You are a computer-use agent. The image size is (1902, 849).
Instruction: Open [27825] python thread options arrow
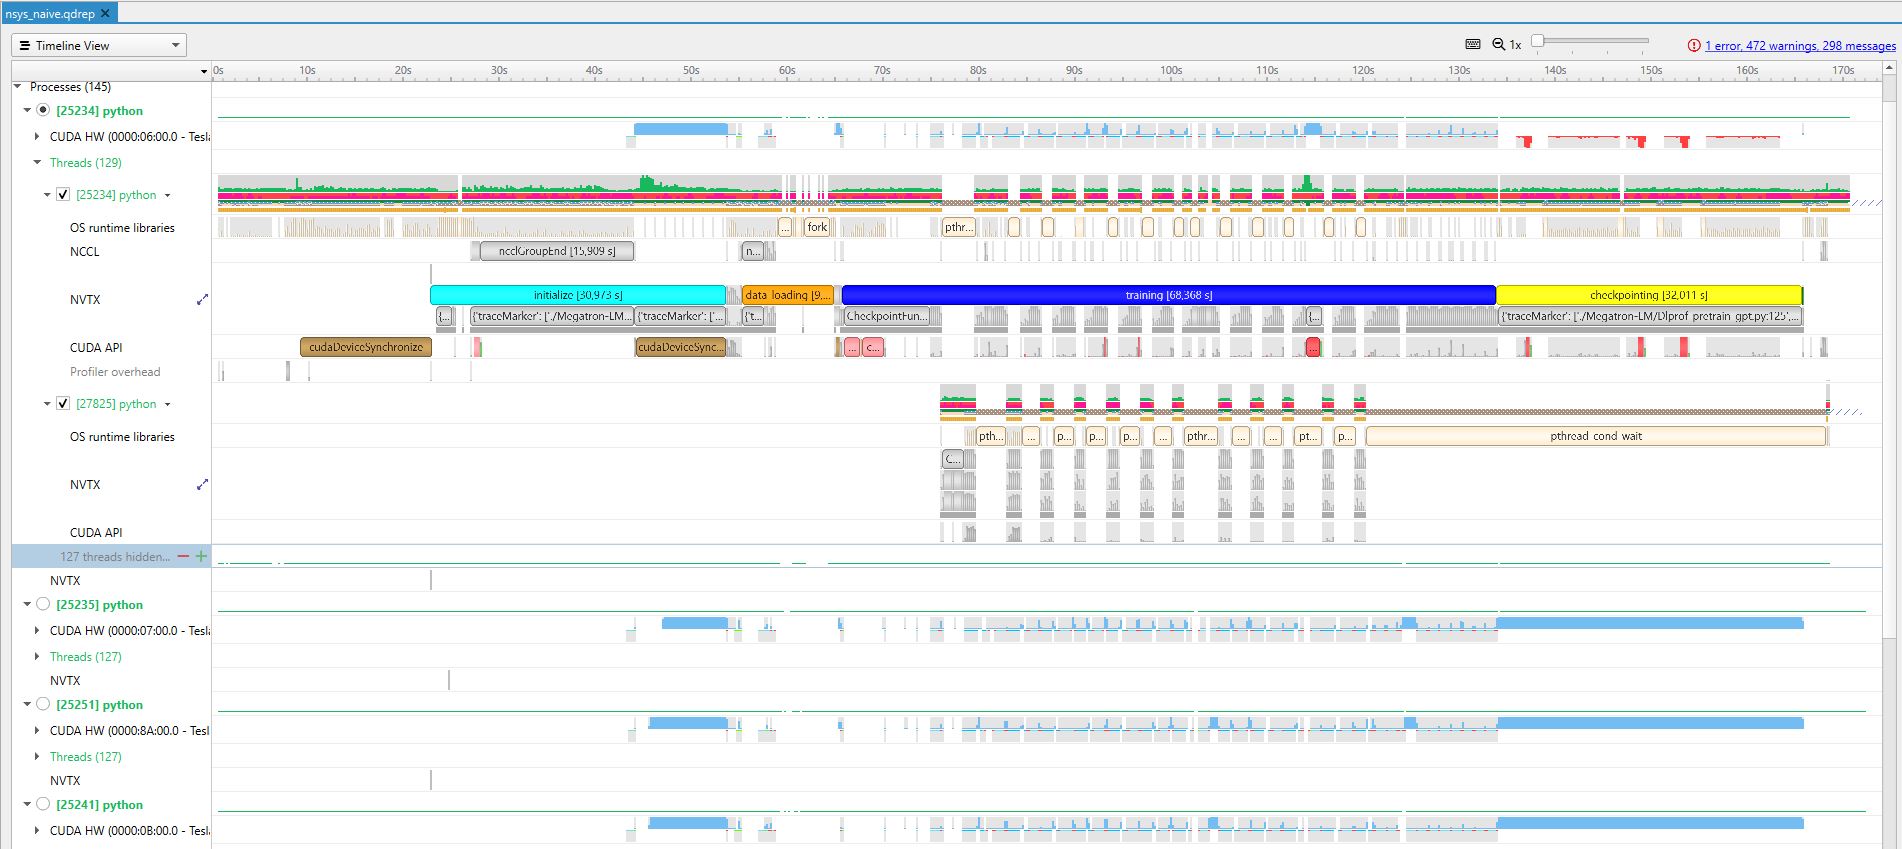click(167, 405)
